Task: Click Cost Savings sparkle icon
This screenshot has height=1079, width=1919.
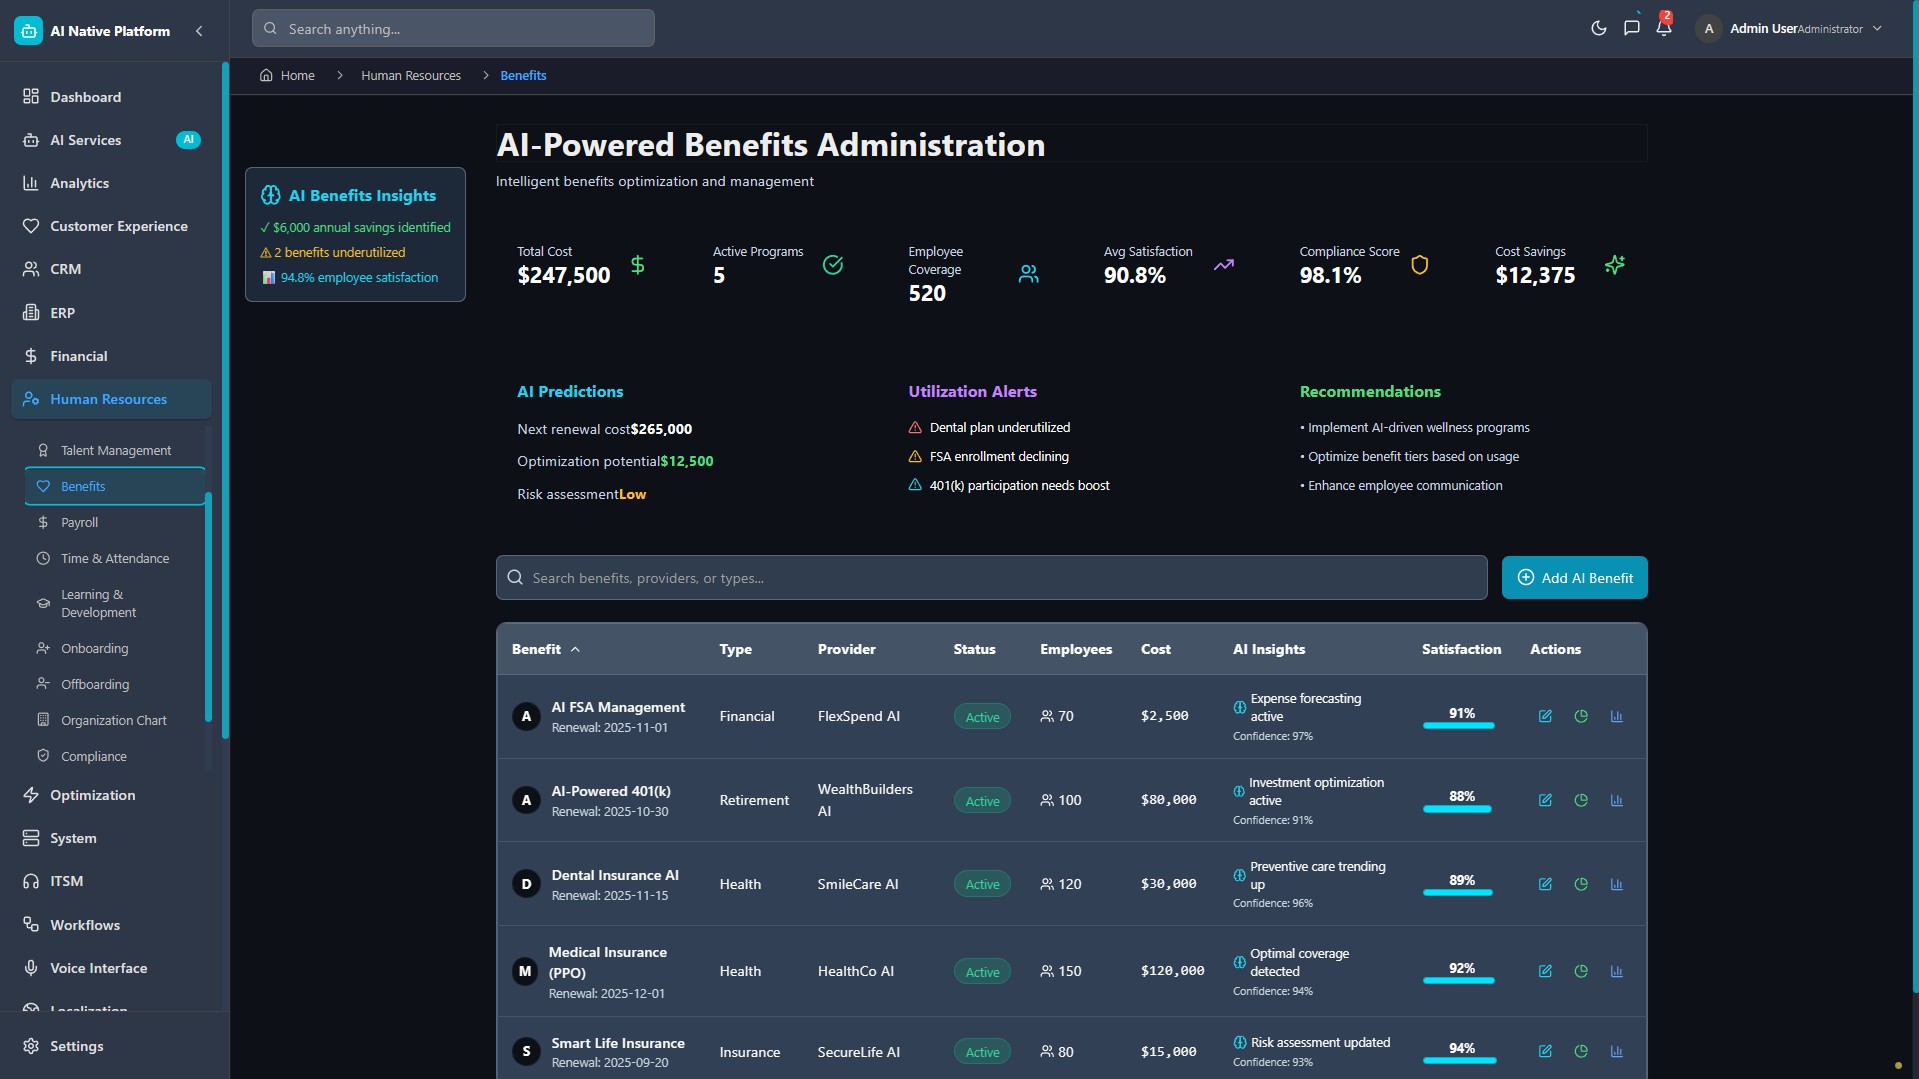Action: (1615, 265)
